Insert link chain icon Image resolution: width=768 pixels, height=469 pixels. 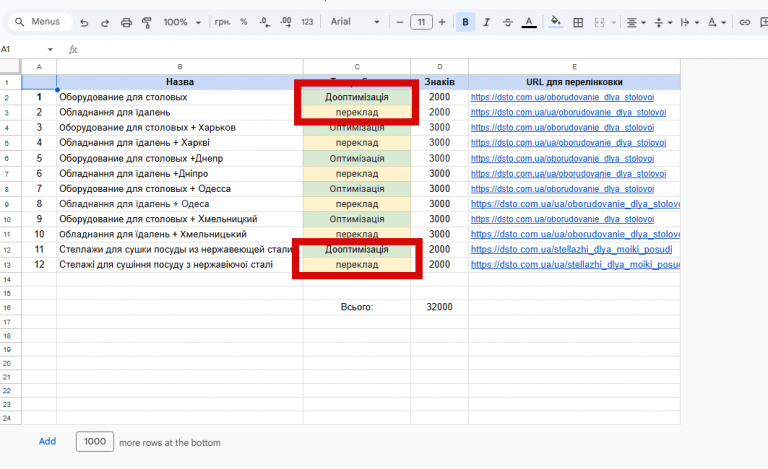click(x=744, y=22)
